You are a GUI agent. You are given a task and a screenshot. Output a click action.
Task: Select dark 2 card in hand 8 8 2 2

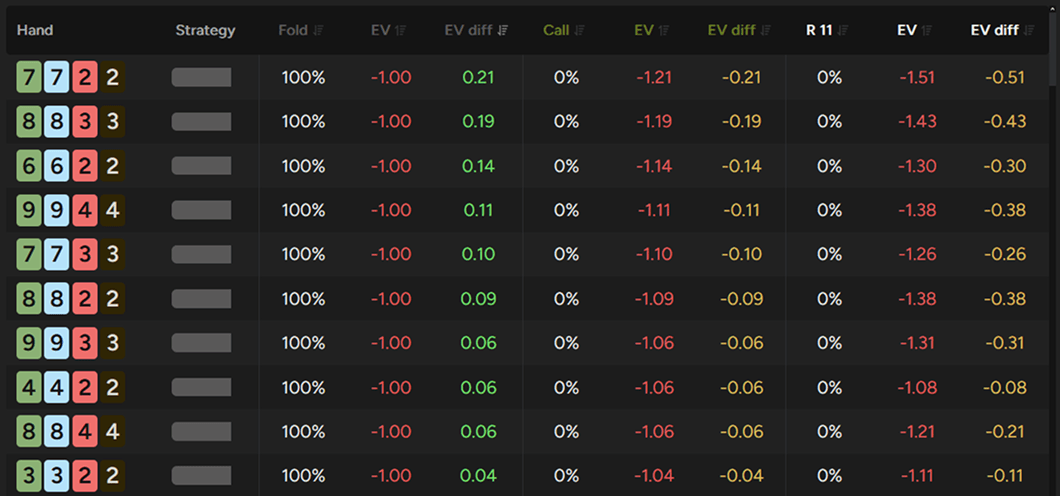113,299
